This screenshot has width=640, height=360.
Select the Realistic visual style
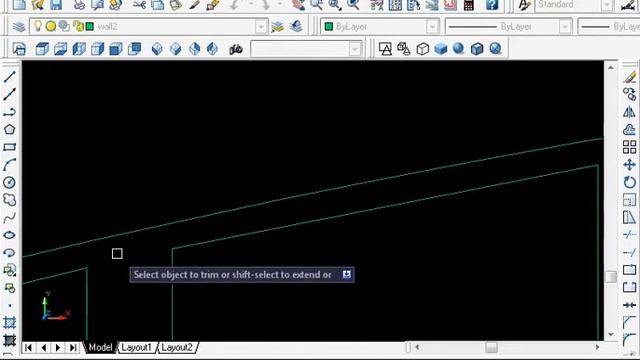coord(440,49)
